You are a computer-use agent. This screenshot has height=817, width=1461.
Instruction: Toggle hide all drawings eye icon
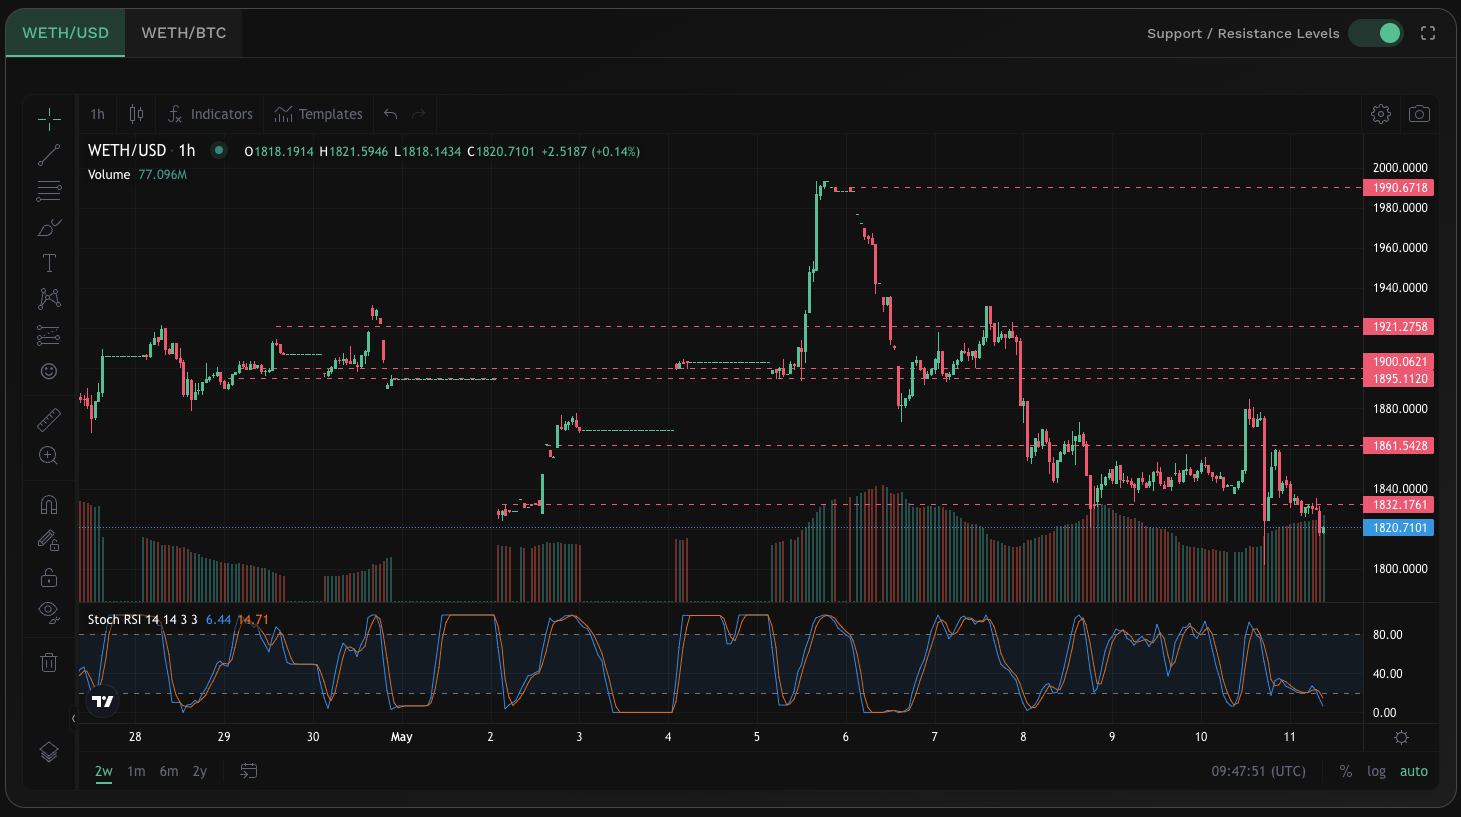(x=49, y=610)
